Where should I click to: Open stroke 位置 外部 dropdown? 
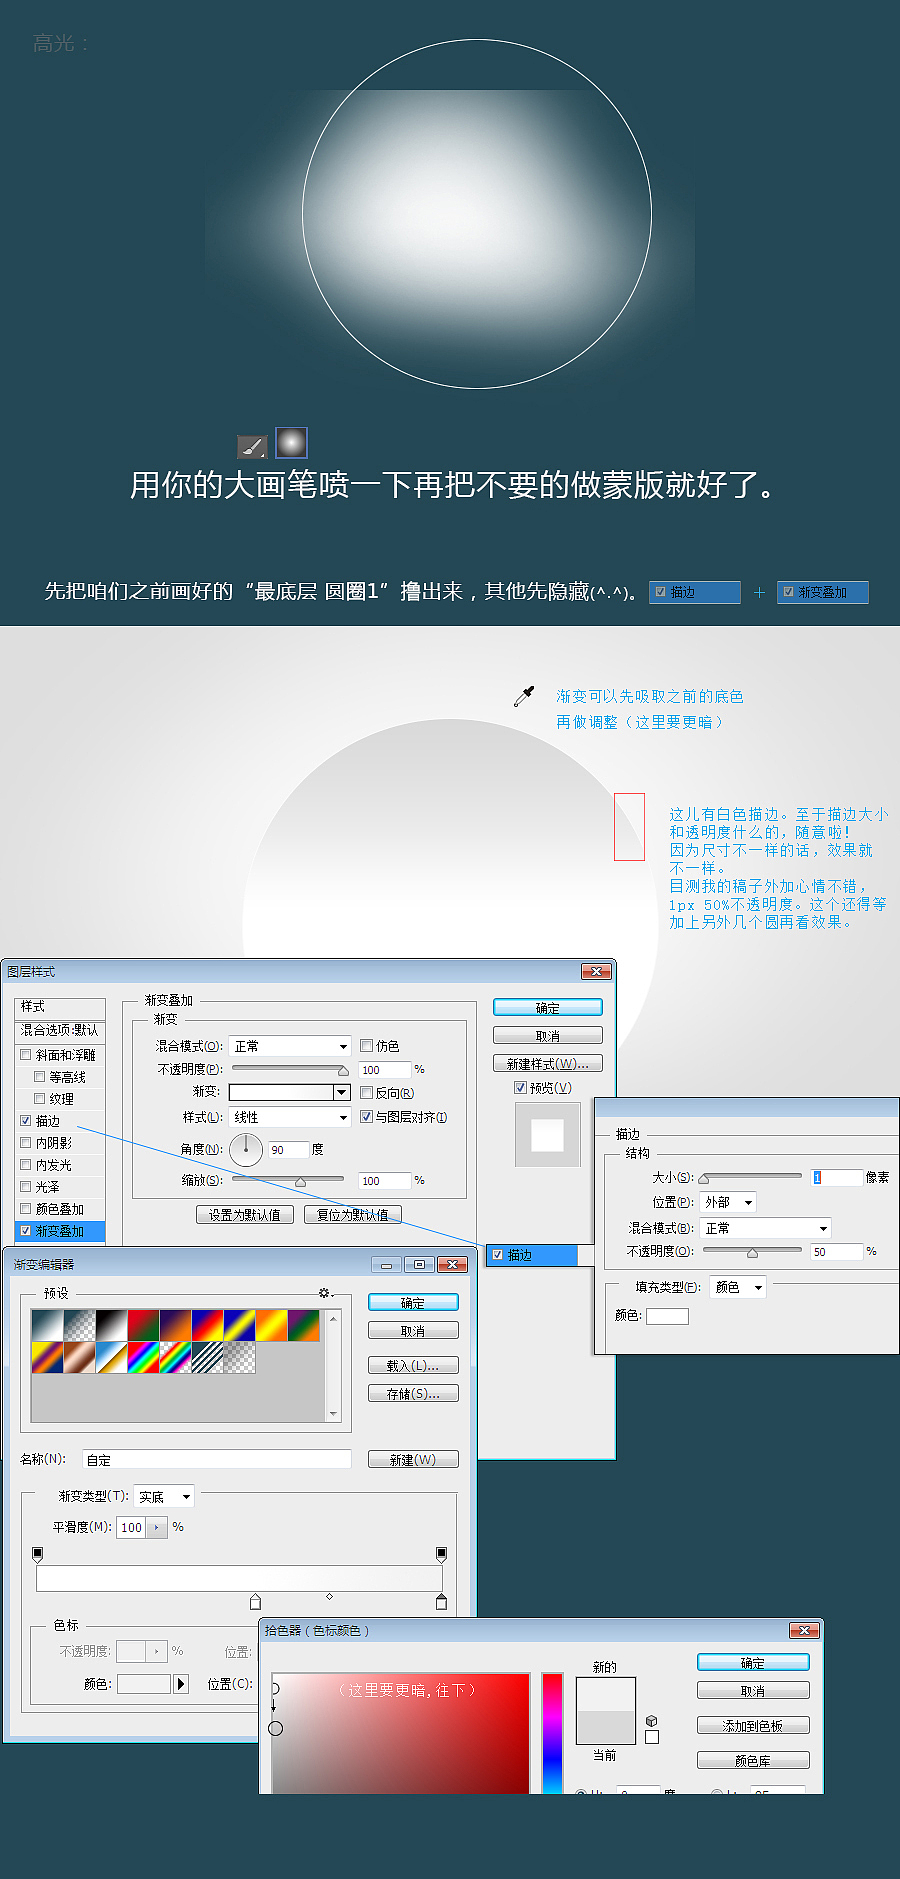click(728, 1202)
